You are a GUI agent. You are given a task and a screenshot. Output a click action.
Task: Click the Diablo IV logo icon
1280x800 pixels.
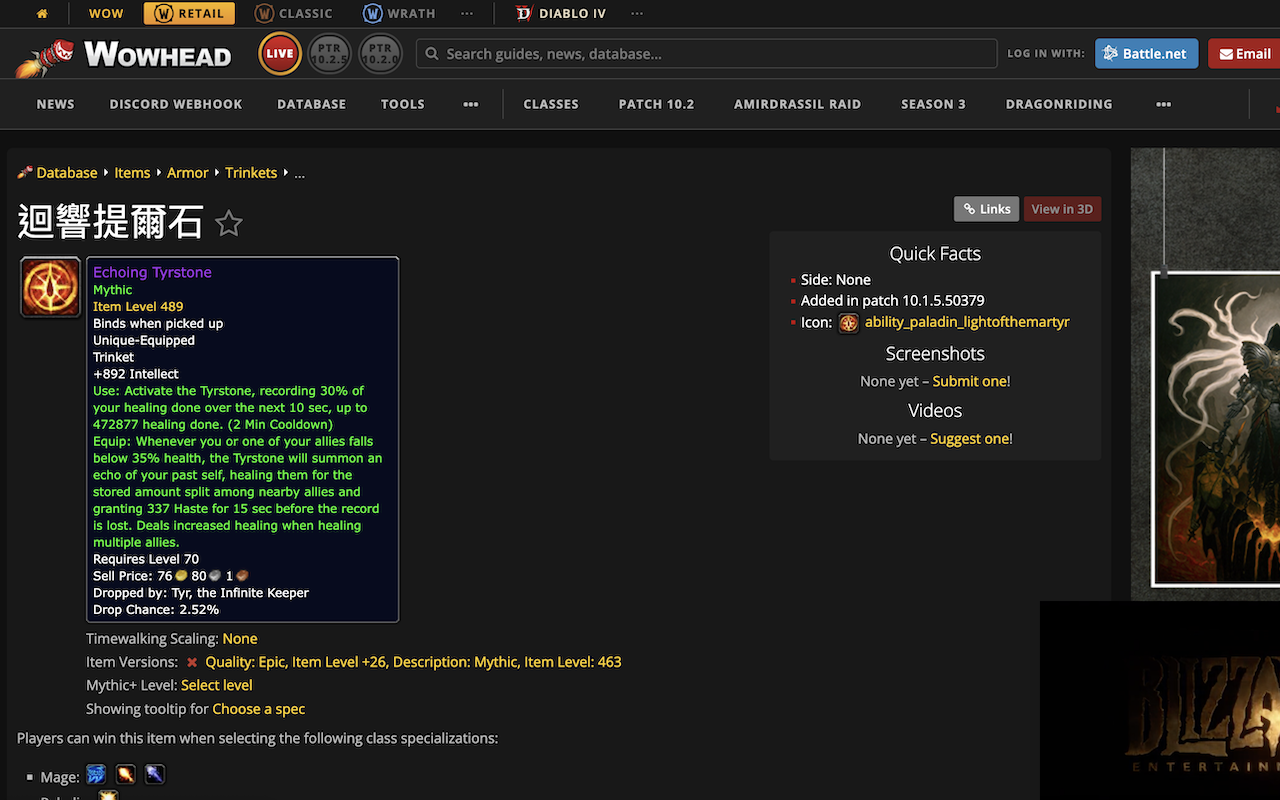524,14
